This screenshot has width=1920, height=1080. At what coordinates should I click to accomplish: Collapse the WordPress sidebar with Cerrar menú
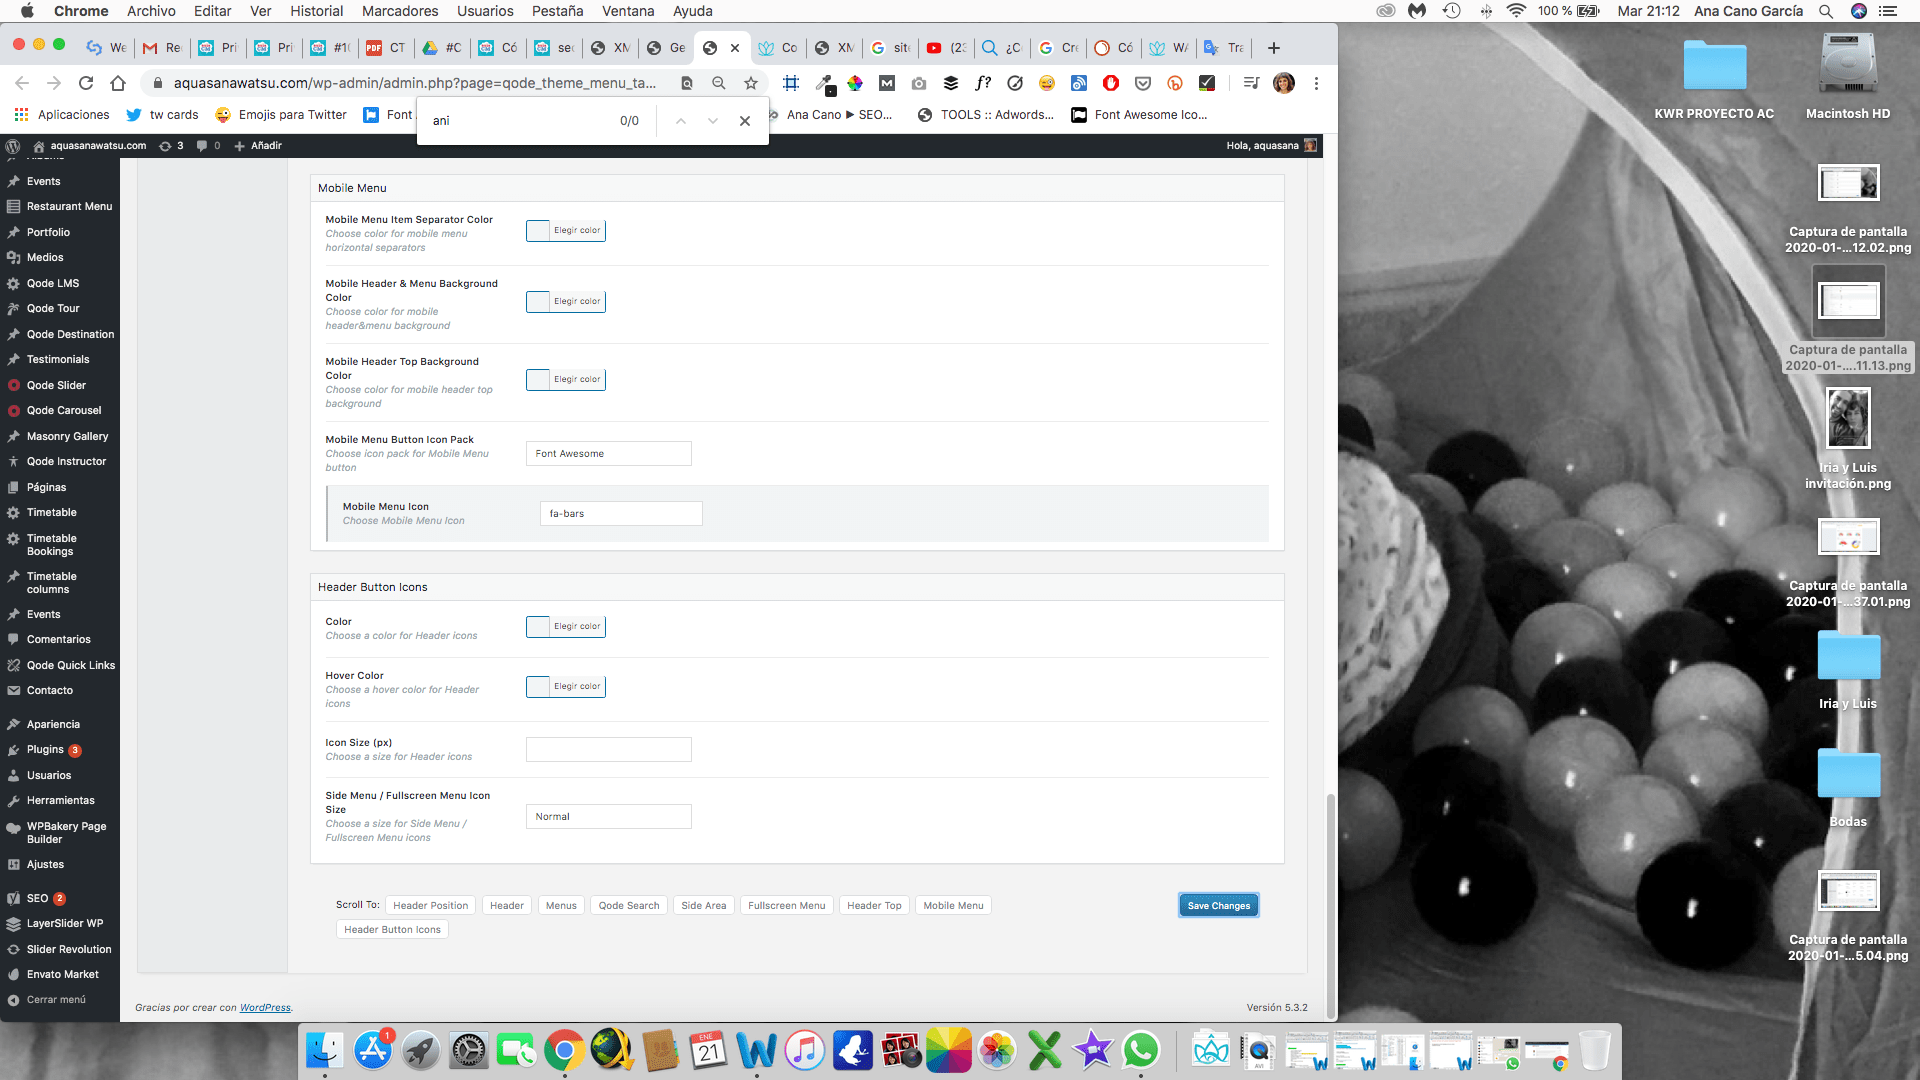coord(56,1000)
